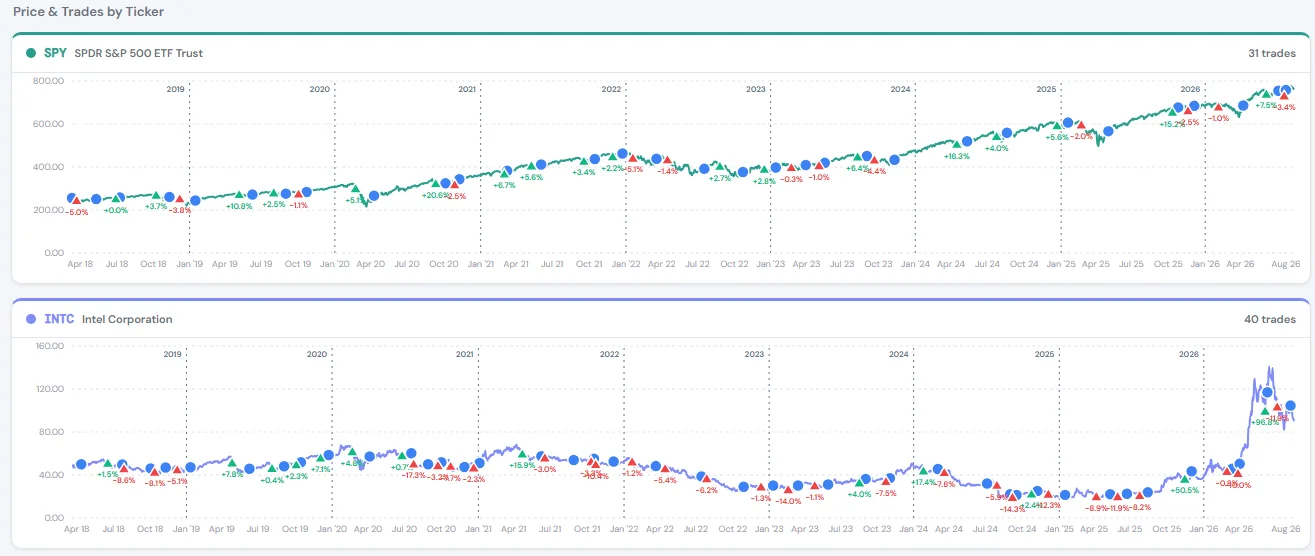
Task: Select the +96.8% green triangle on INTC chart
Action: [x=1265, y=410]
